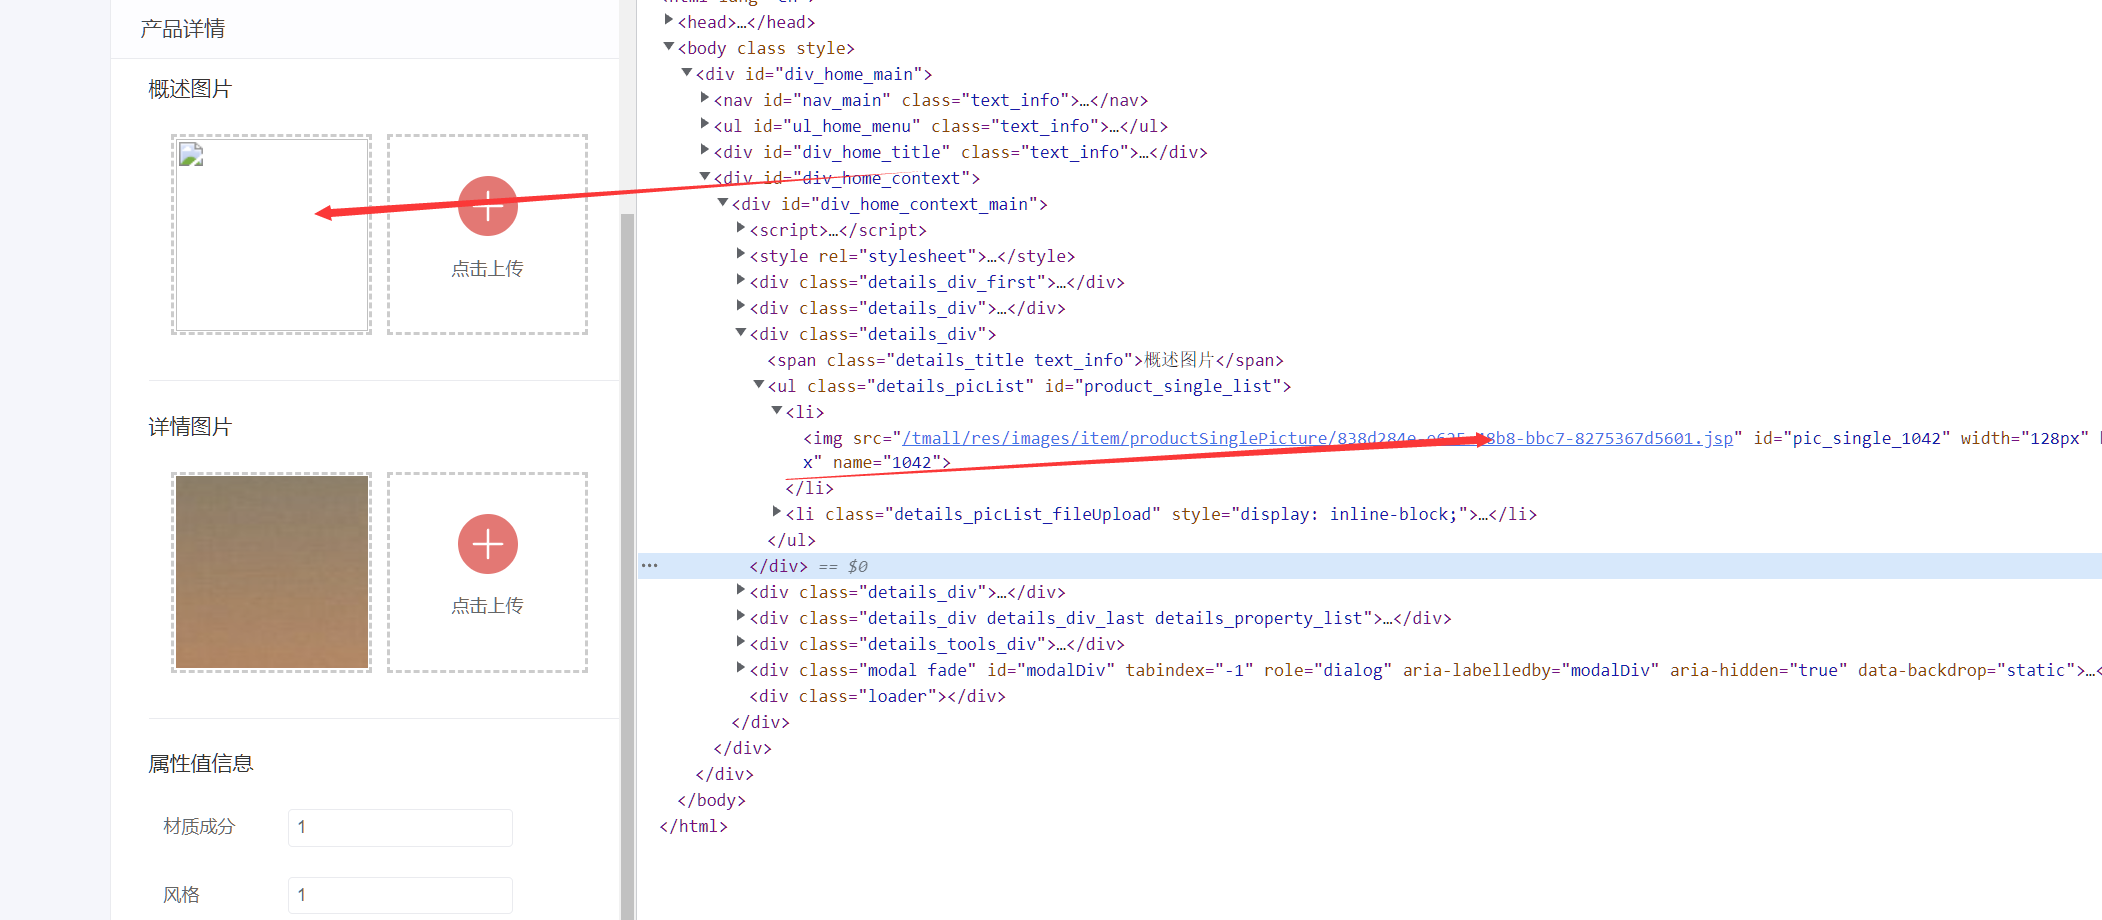Expand the details_picList_fileUpload li node

[777, 512]
